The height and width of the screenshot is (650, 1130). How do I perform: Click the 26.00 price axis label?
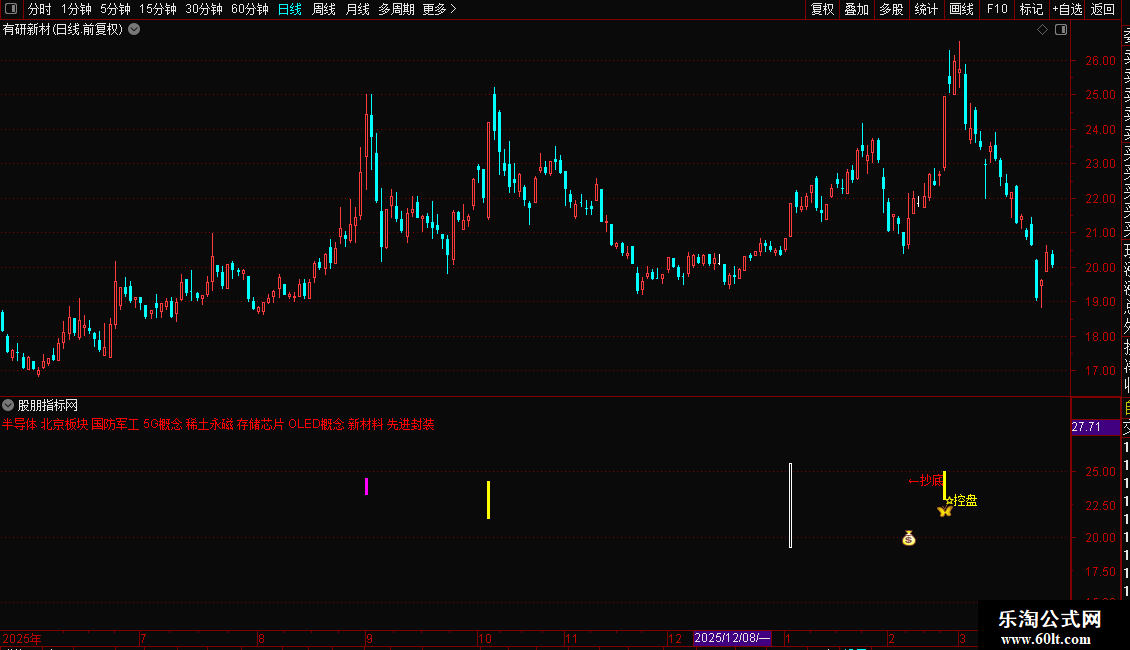click(x=1100, y=61)
